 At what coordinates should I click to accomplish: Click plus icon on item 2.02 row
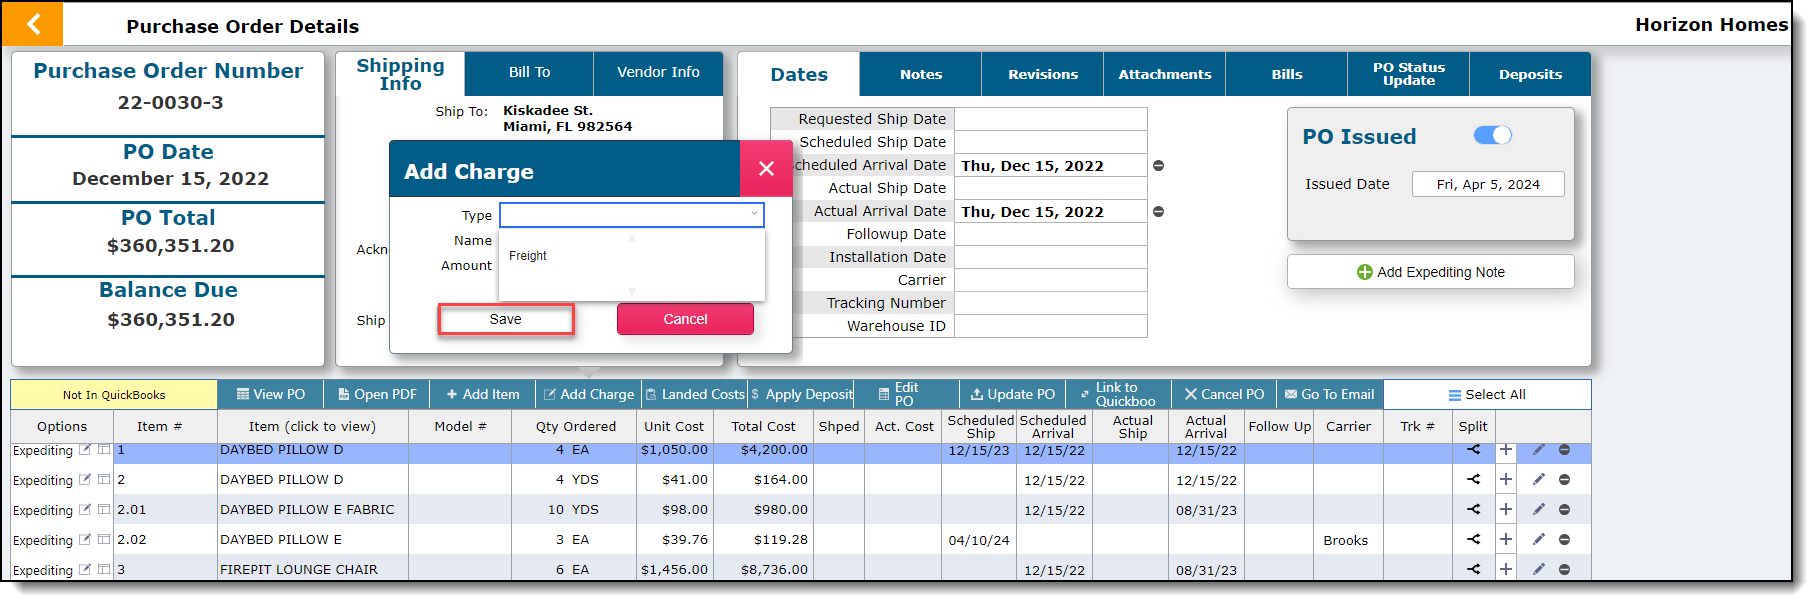[x=1505, y=540]
